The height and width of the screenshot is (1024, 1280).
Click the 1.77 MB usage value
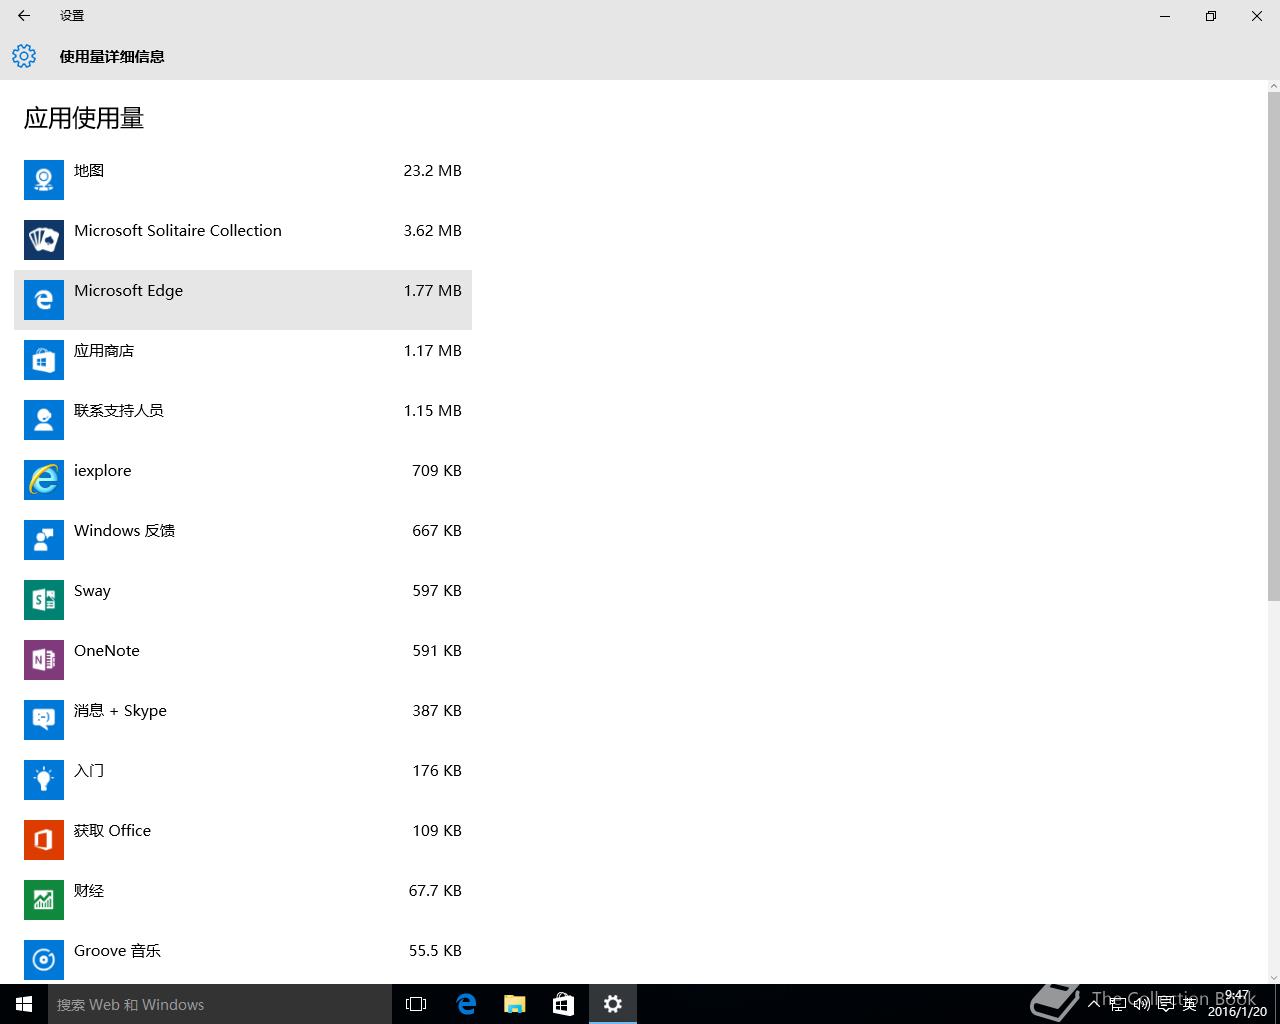[x=433, y=291]
